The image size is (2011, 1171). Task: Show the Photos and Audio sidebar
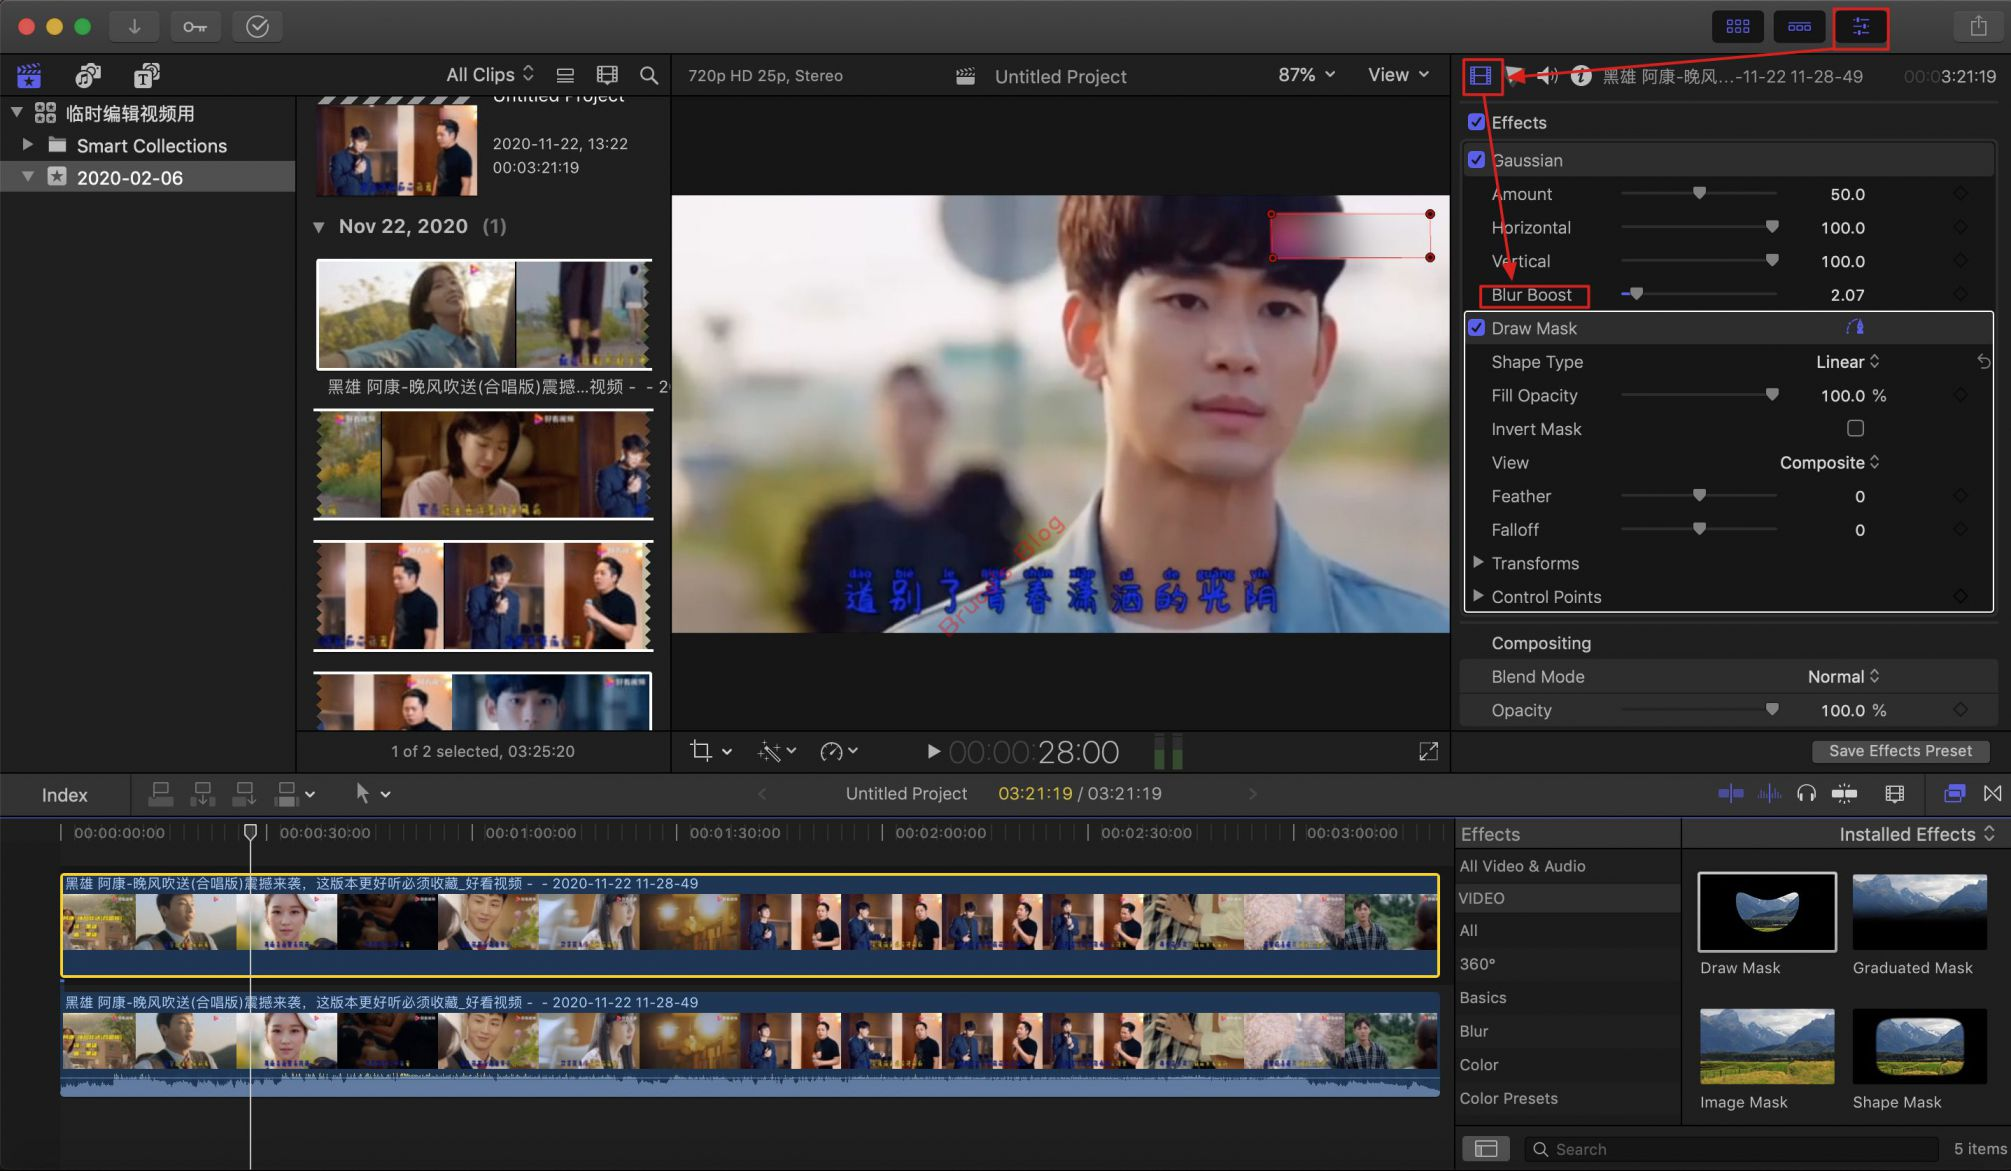88,76
